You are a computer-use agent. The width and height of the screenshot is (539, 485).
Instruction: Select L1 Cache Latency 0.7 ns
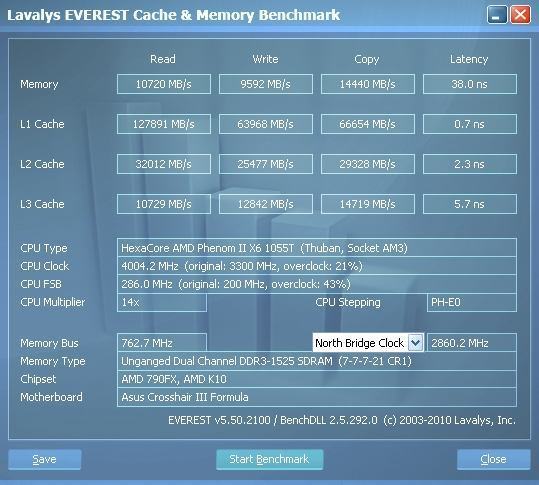470,124
